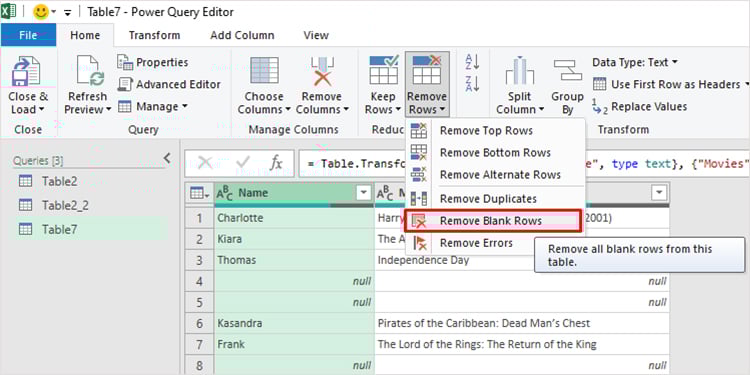
Task: Select the Frank cell
Action: pyautogui.click(x=294, y=344)
